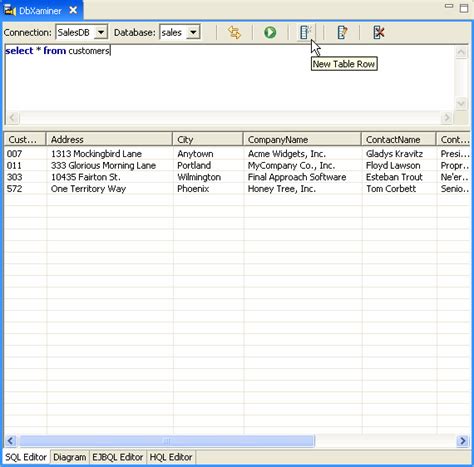
Task: Click the edit table row icon
Action: point(342,32)
